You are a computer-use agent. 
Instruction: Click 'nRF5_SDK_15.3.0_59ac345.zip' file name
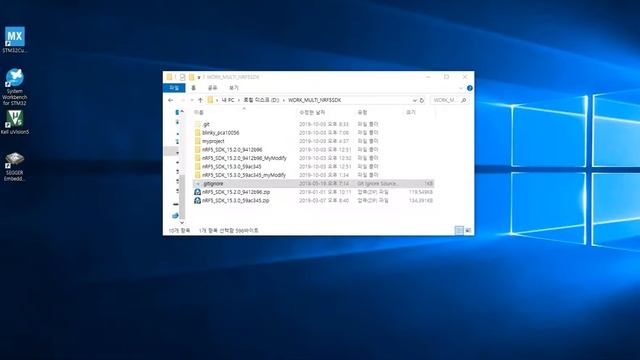coord(236,200)
